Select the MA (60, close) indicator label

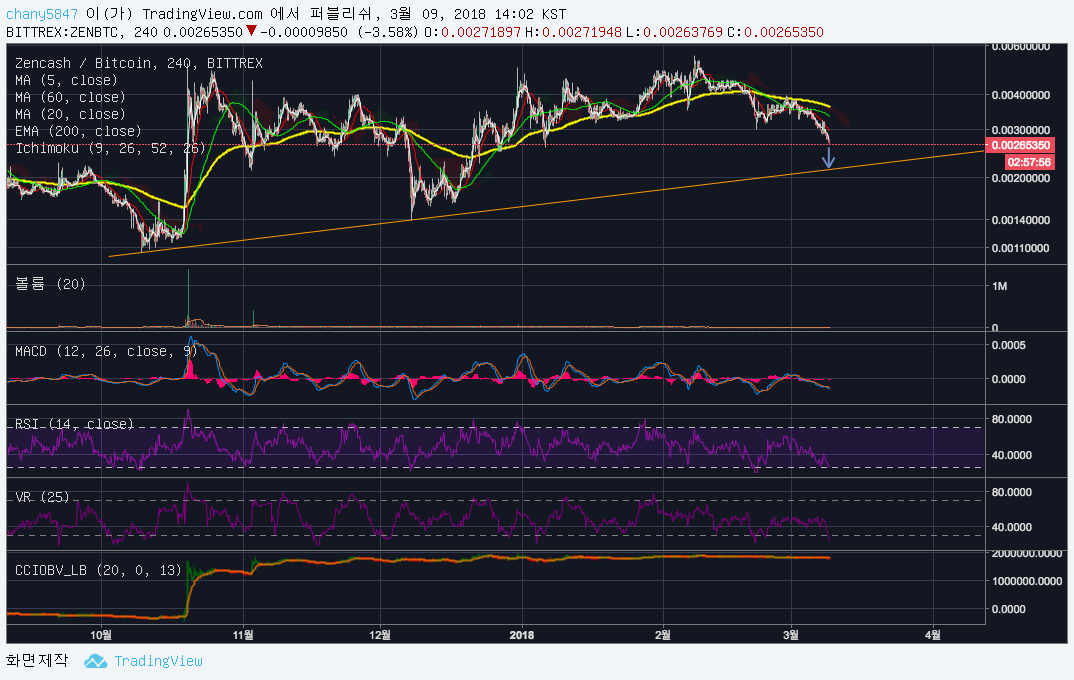tap(70, 97)
